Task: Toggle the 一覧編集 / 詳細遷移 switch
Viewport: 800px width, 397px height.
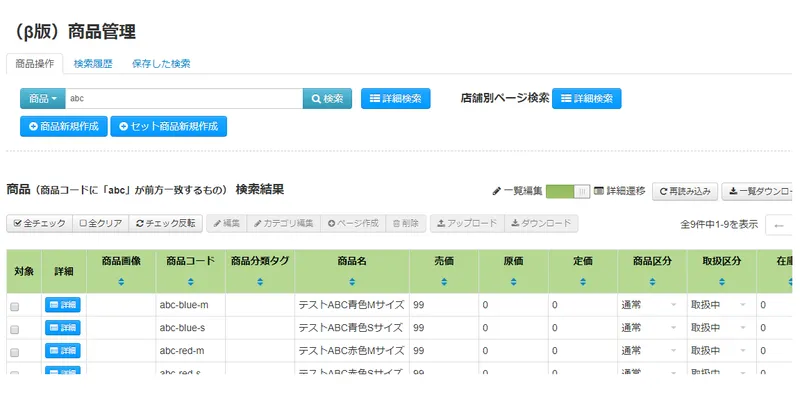Action: click(x=568, y=191)
